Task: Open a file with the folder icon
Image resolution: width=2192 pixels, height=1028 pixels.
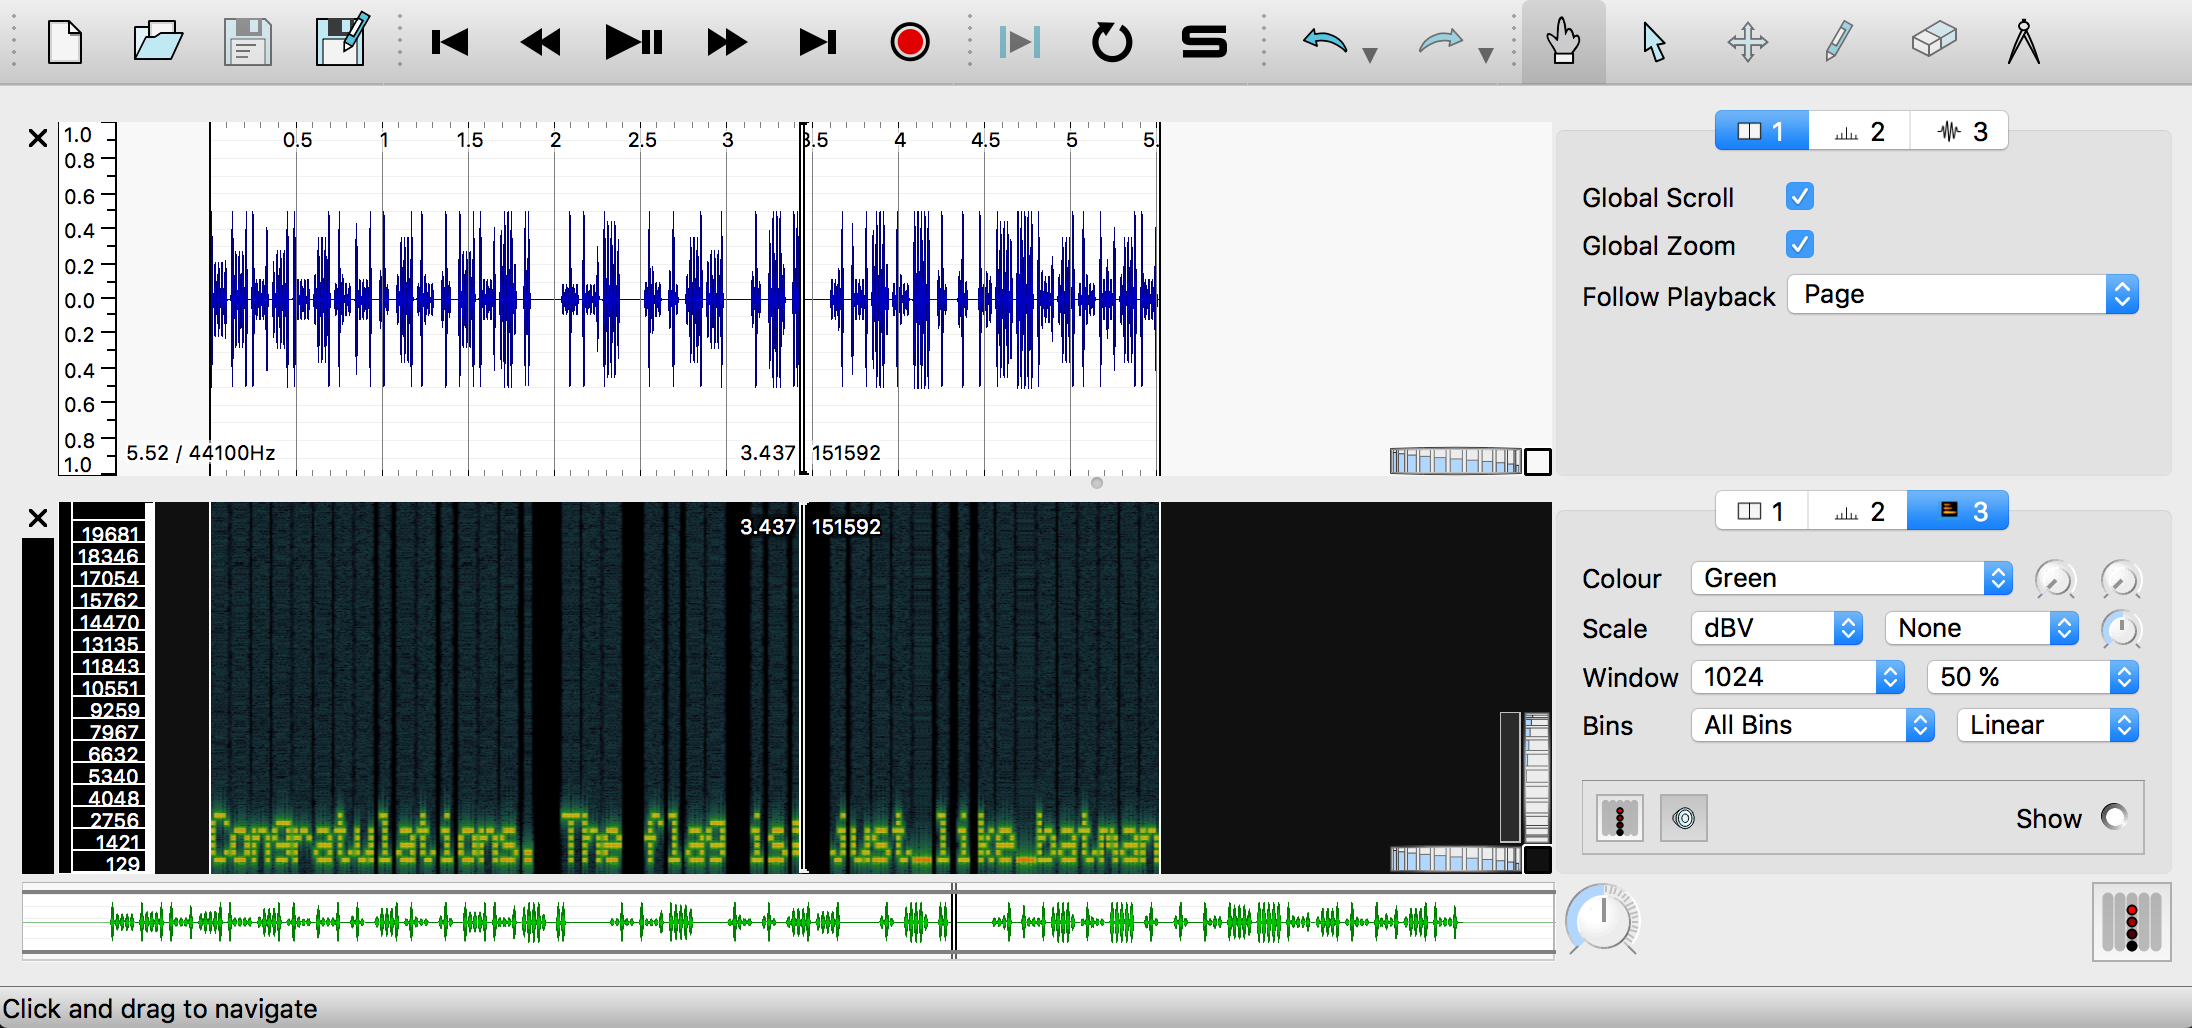Action: tap(157, 43)
